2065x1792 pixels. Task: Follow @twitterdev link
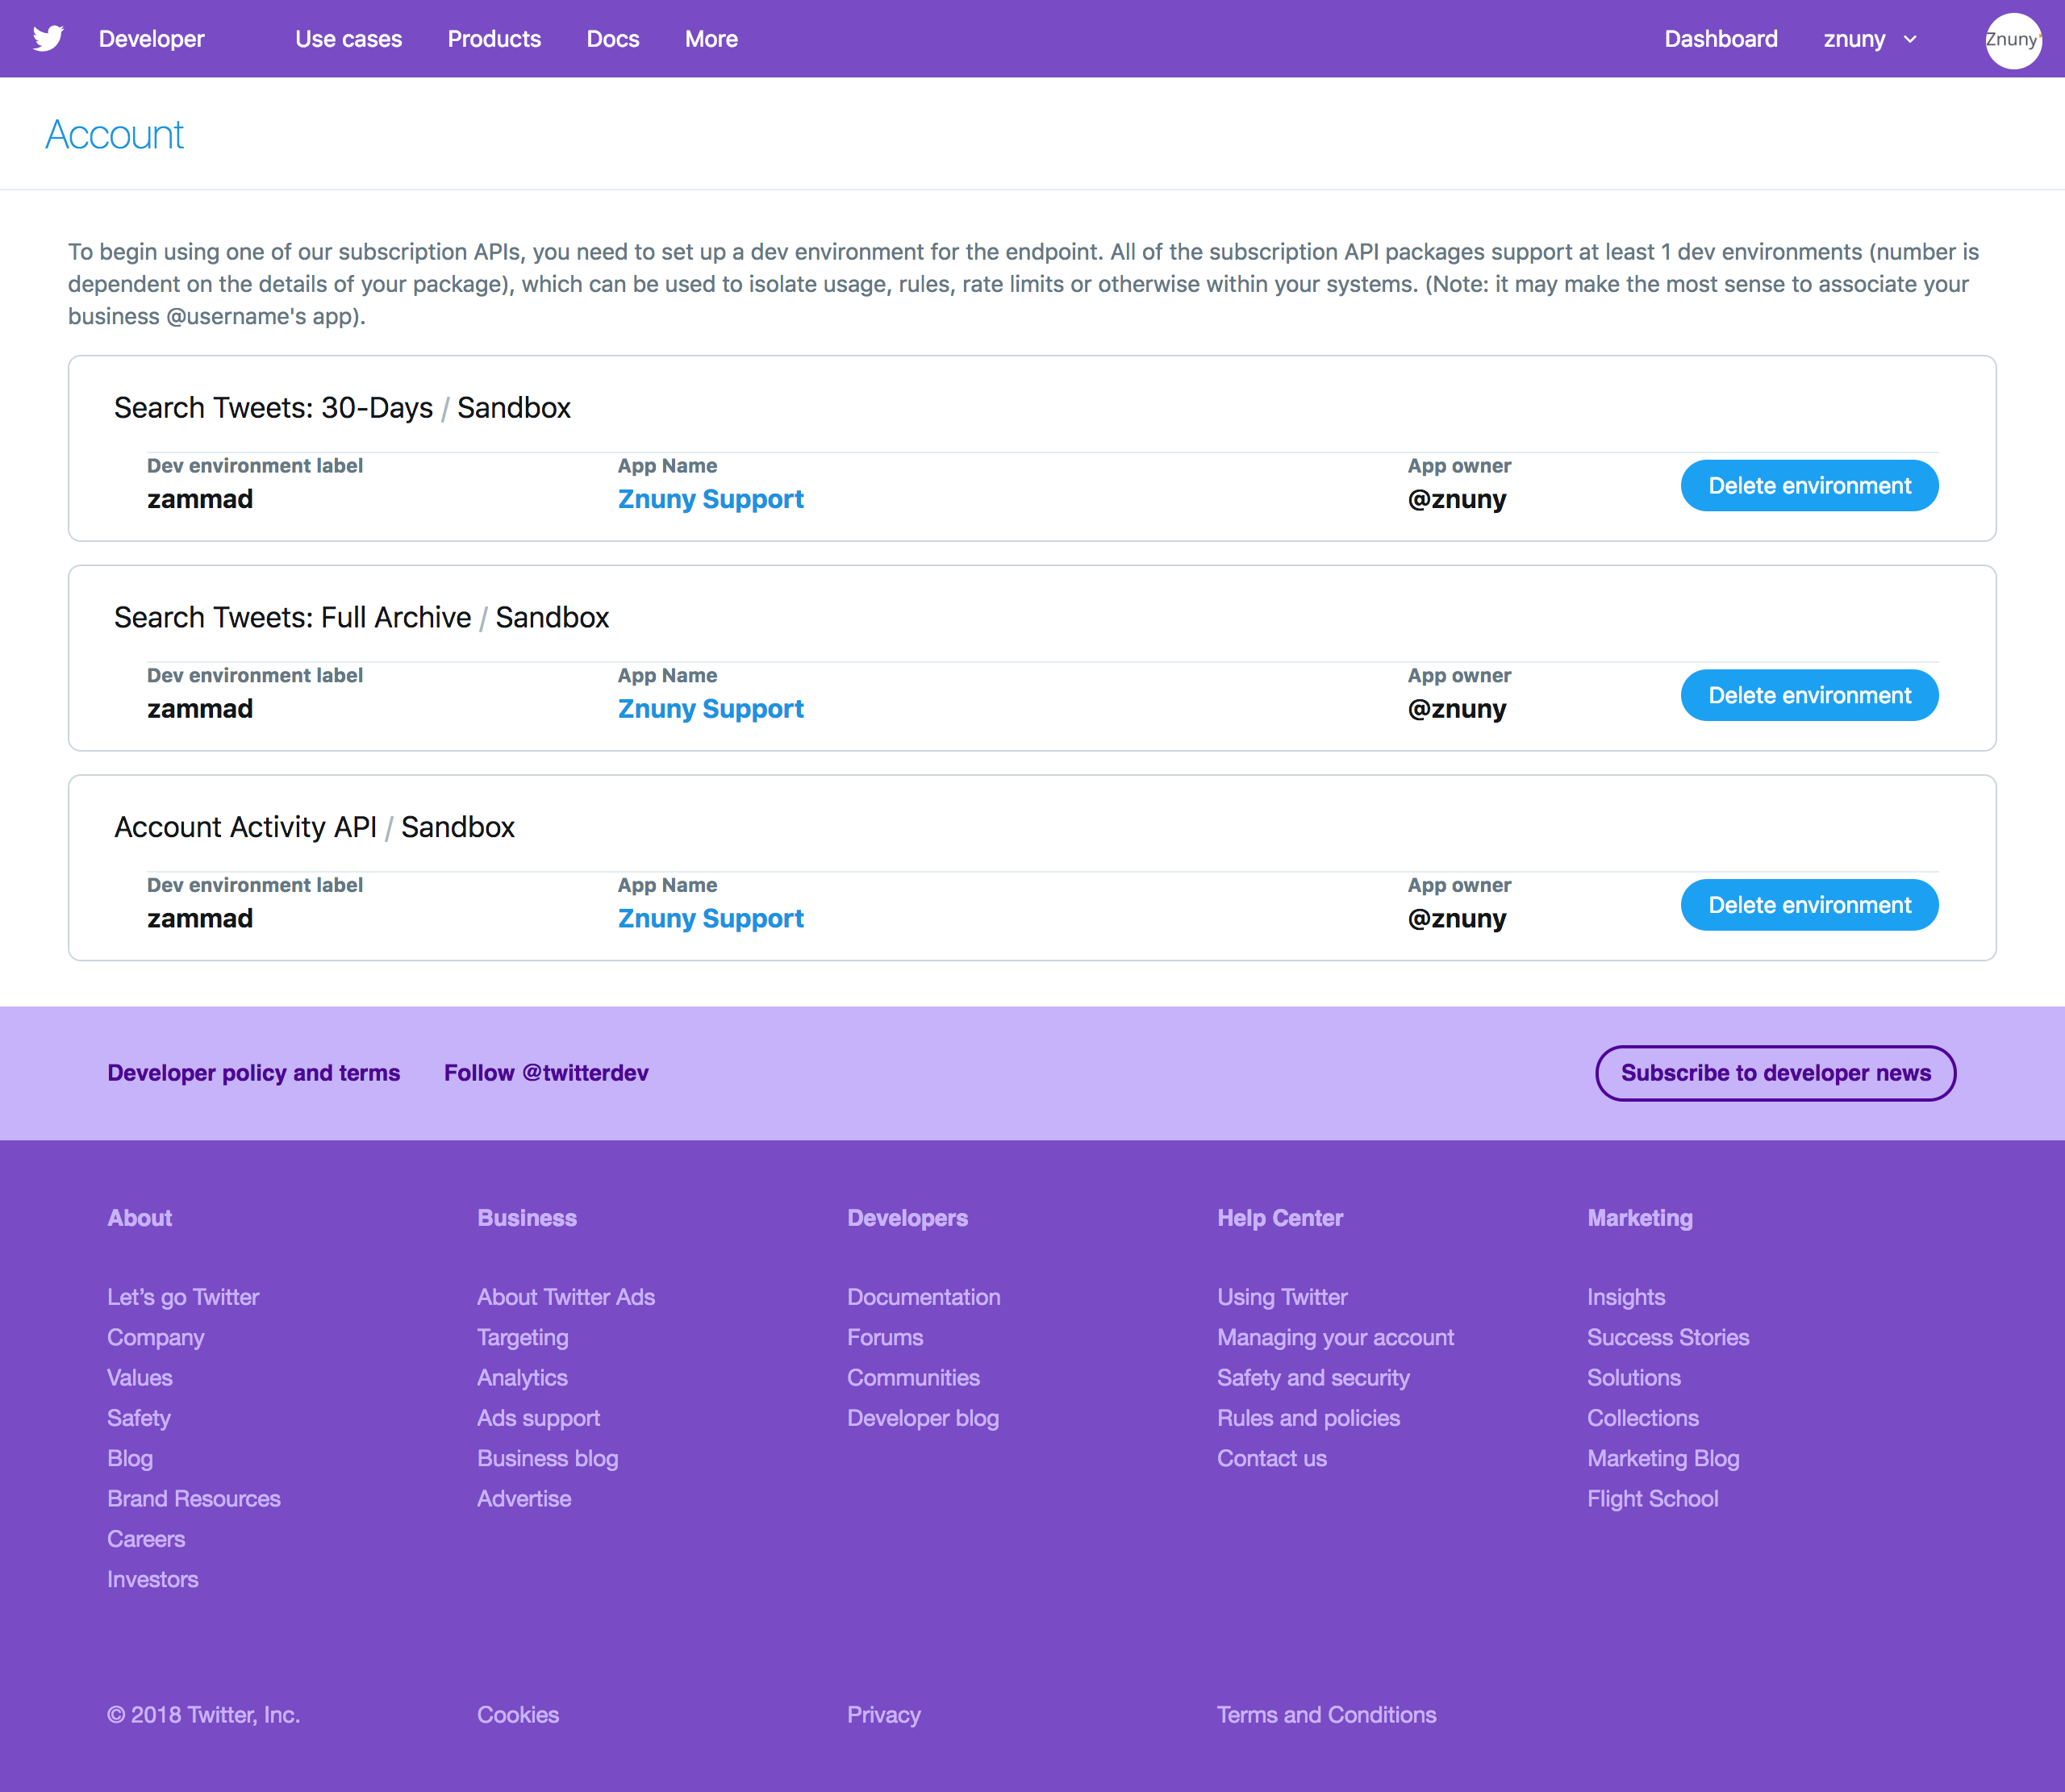546,1073
